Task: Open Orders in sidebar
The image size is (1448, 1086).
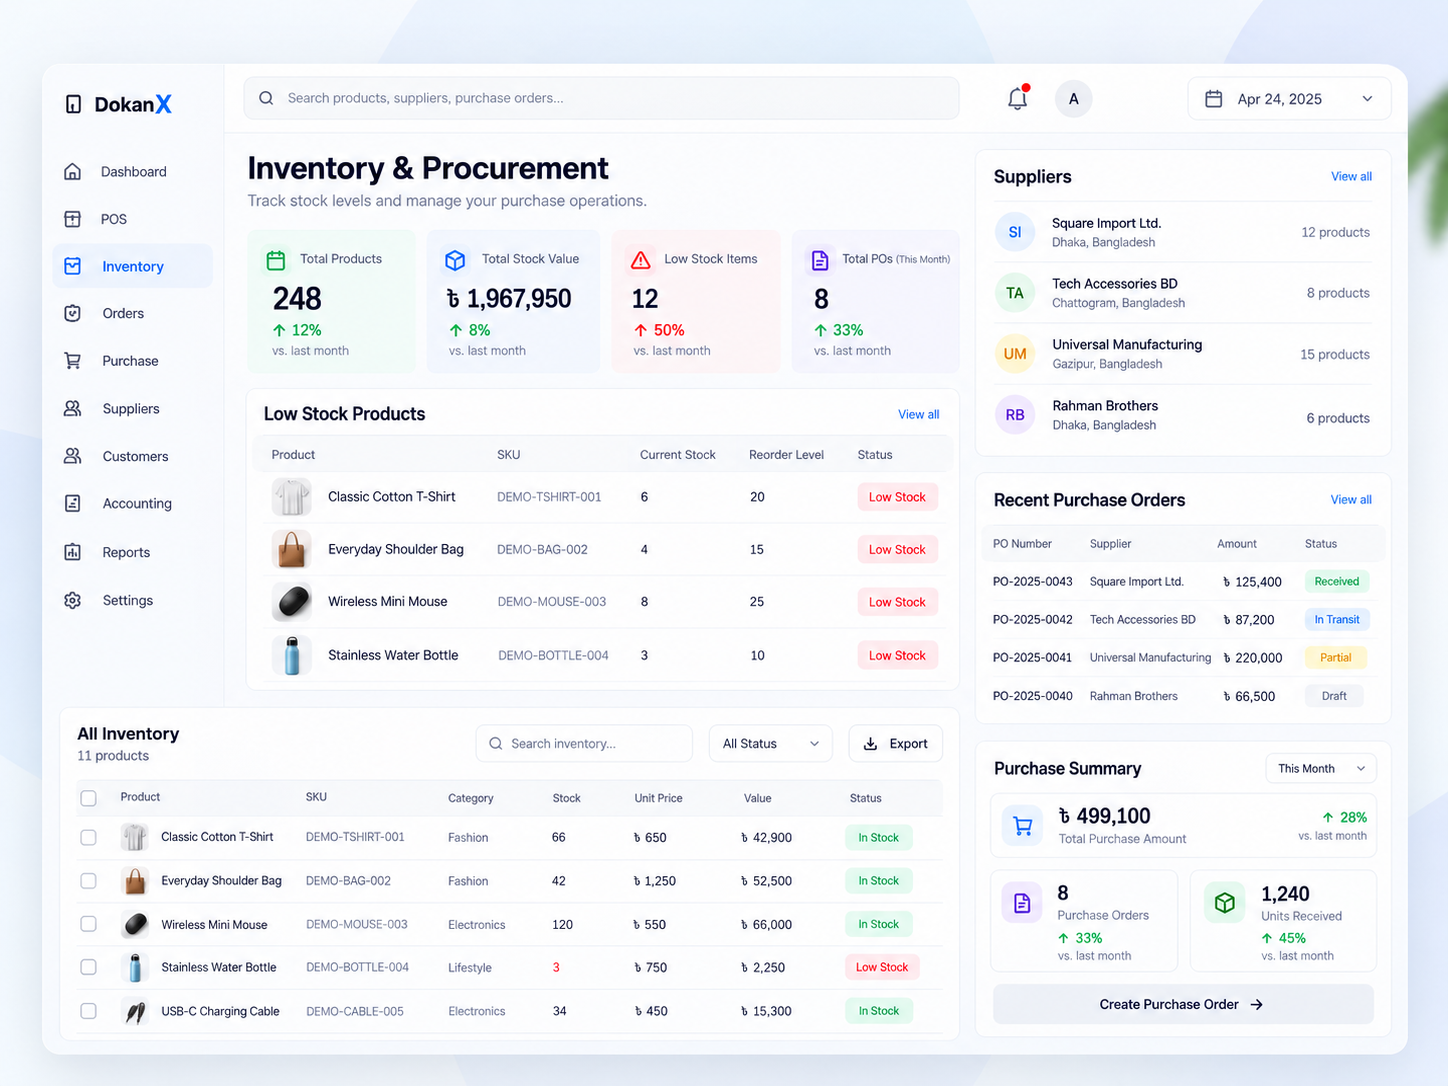Action: 132,313
